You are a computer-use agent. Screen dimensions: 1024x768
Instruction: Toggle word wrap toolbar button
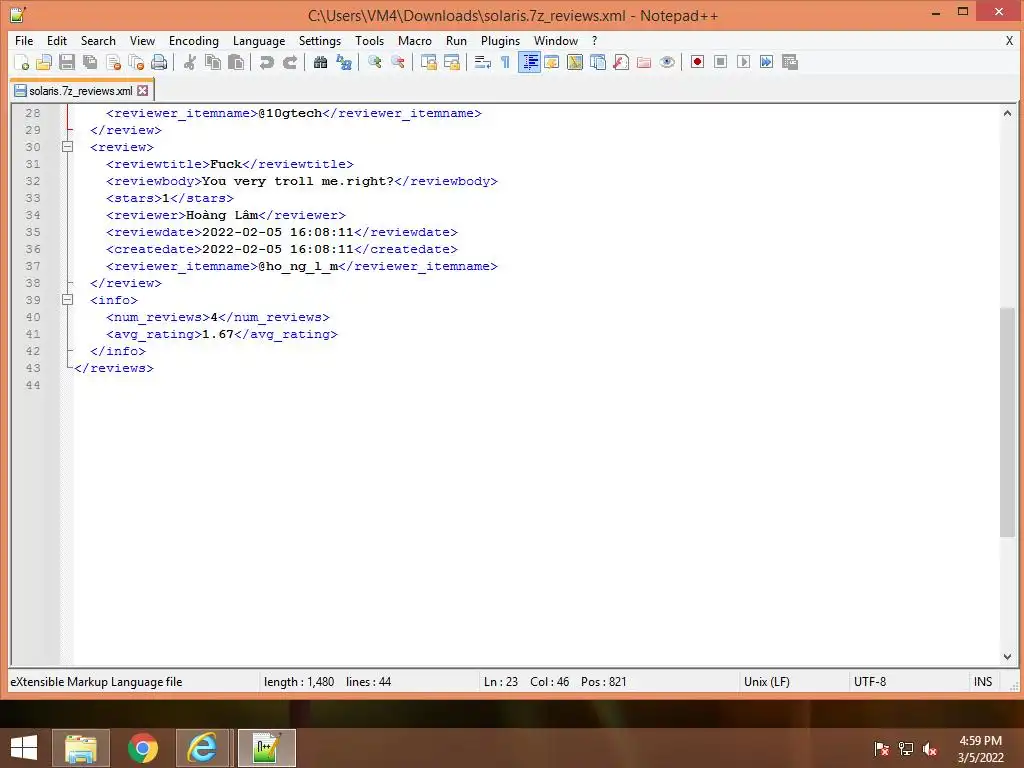click(x=483, y=62)
